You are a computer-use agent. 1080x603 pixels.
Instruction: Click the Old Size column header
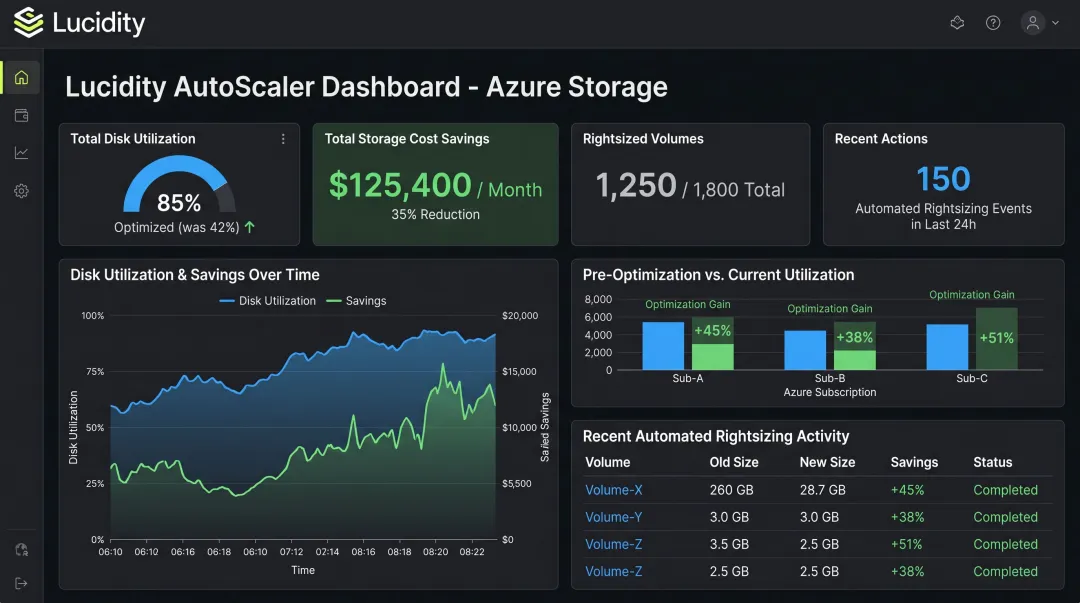734,462
